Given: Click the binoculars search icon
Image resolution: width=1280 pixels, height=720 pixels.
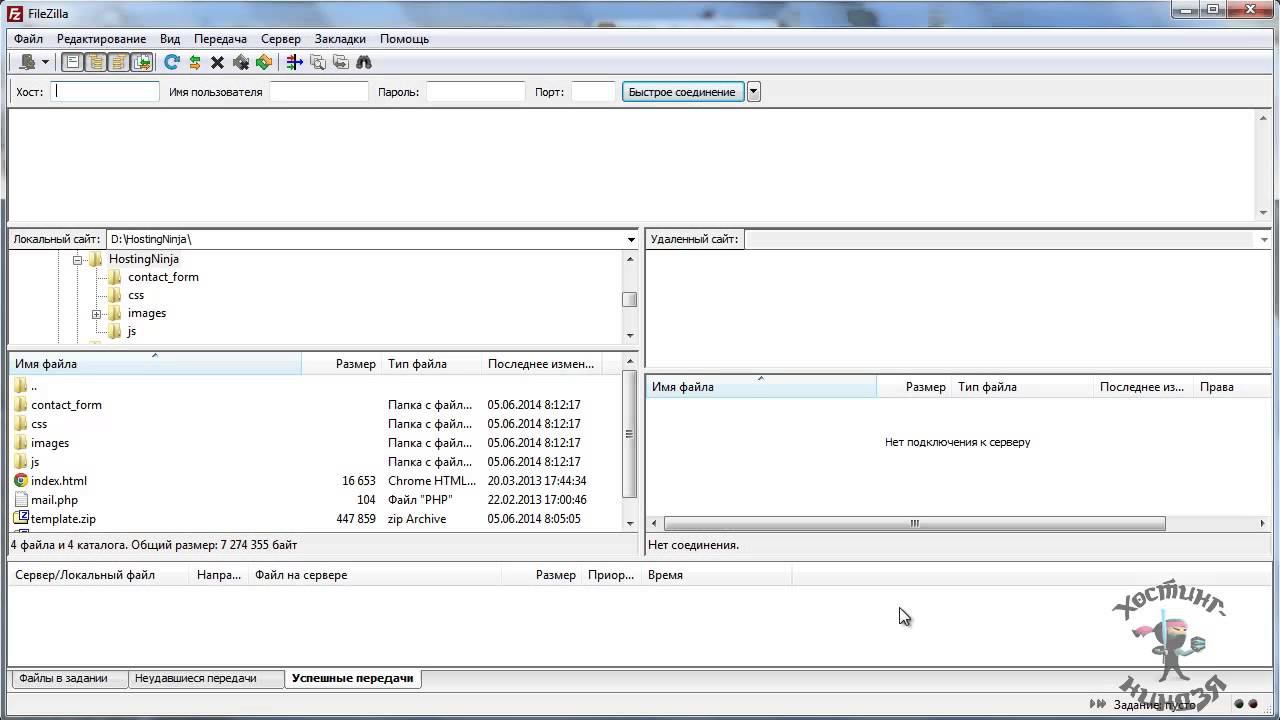Looking at the screenshot, I should click(364, 62).
